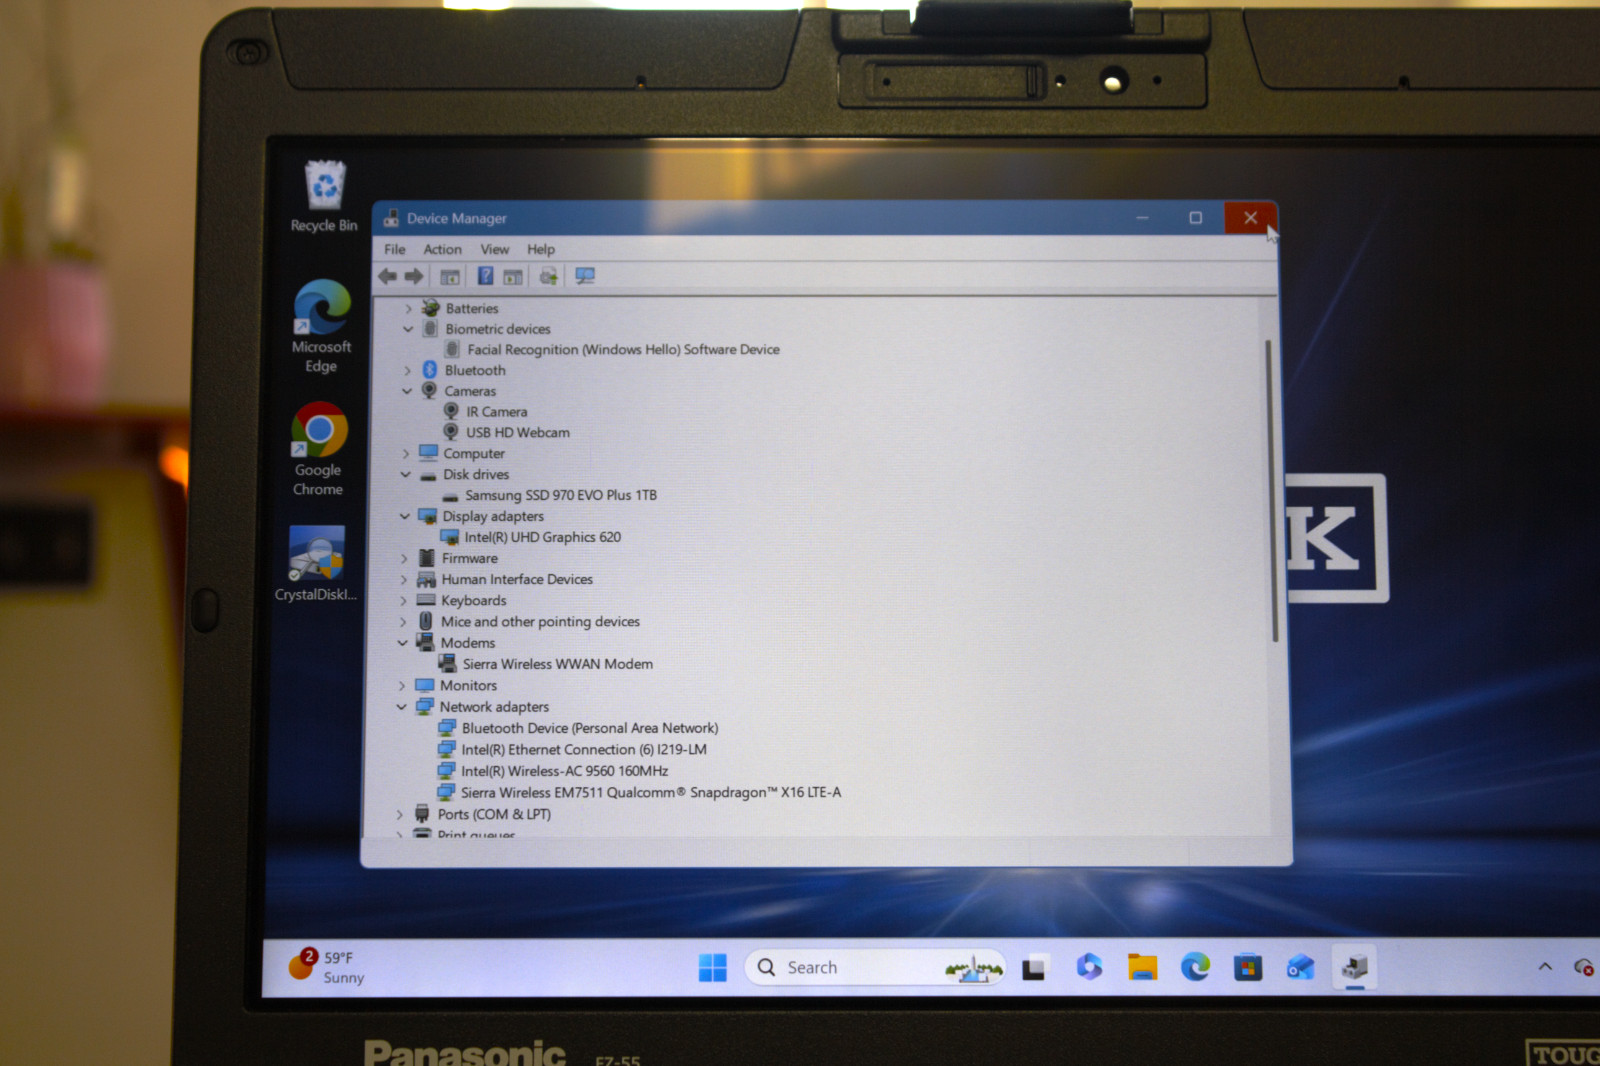
Task: Minimize the Device Manager window
Action: [x=1142, y=218]
